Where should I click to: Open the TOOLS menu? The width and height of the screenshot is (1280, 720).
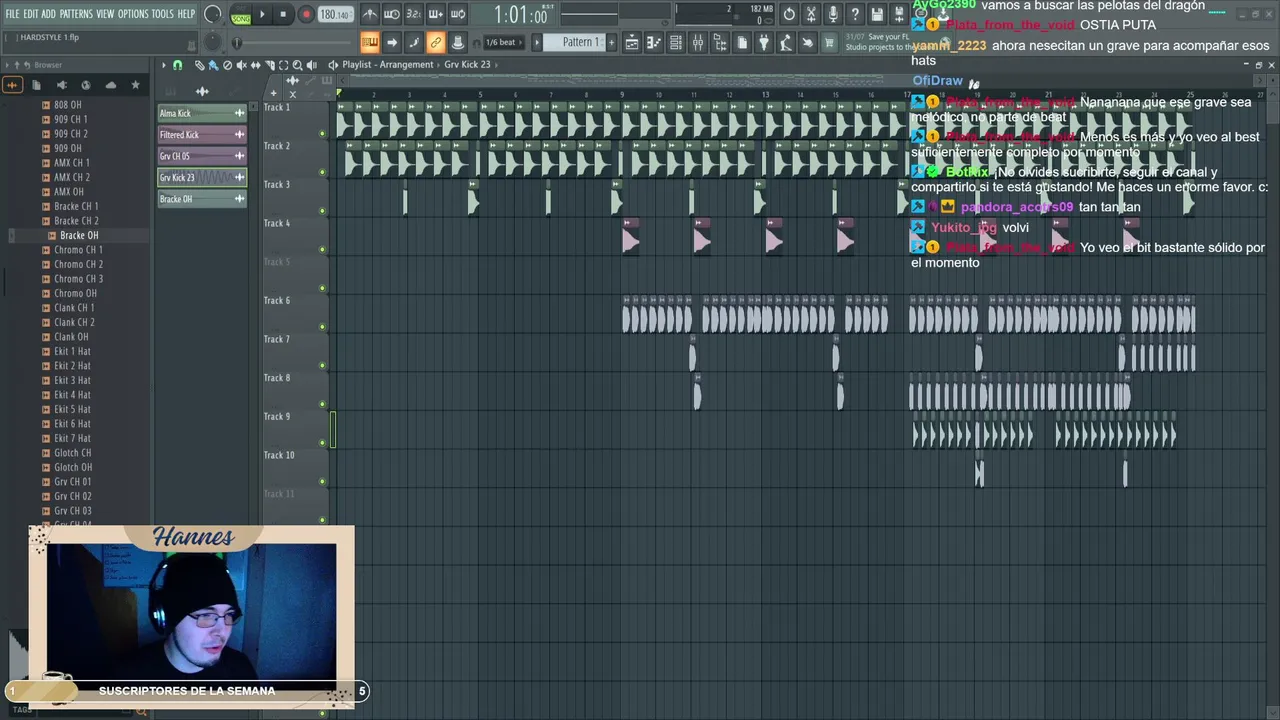pos(162,14)
